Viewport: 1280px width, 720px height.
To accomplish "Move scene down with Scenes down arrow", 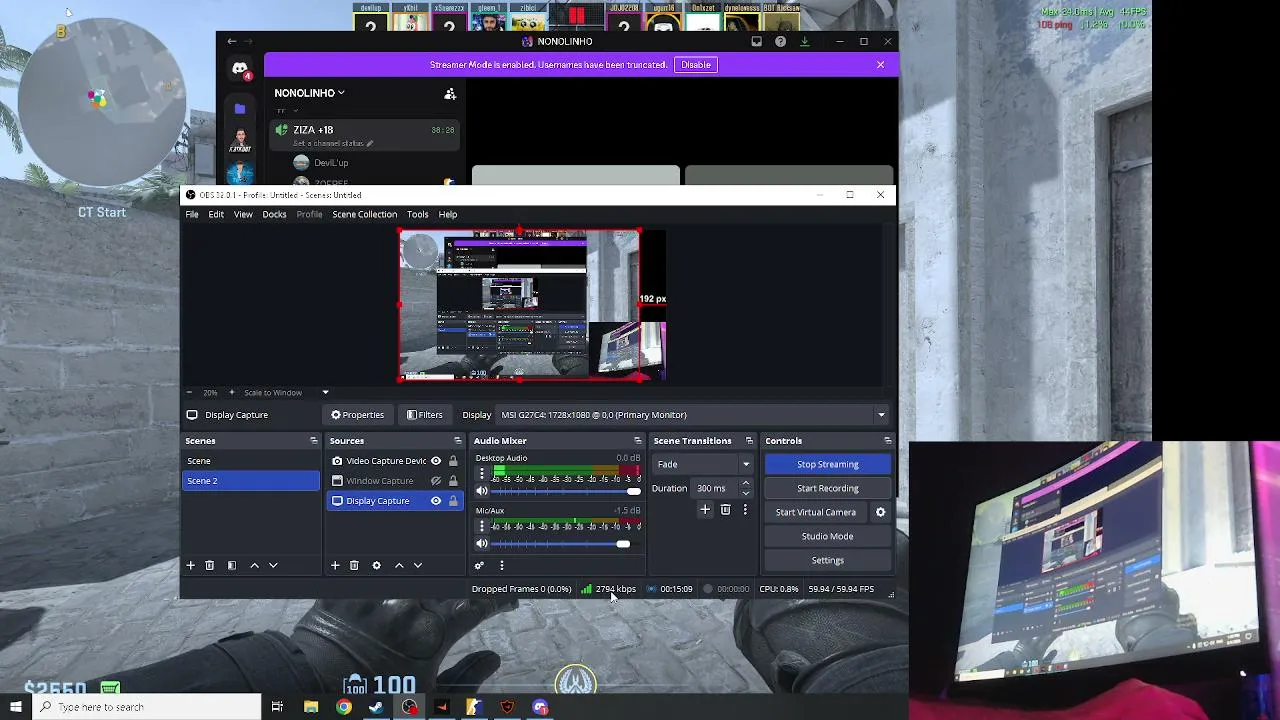I will pos(273,565).
